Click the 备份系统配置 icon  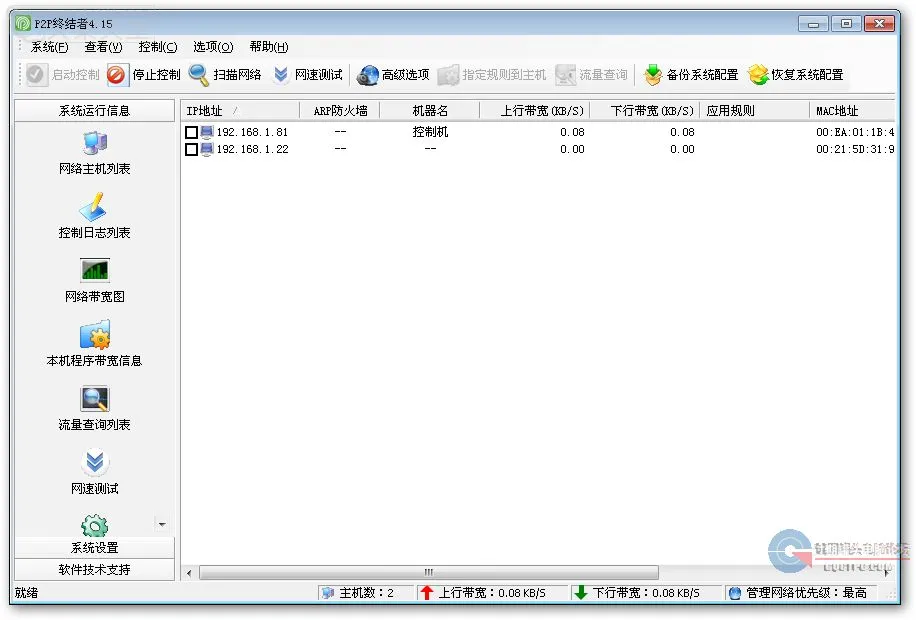point(653,75)
